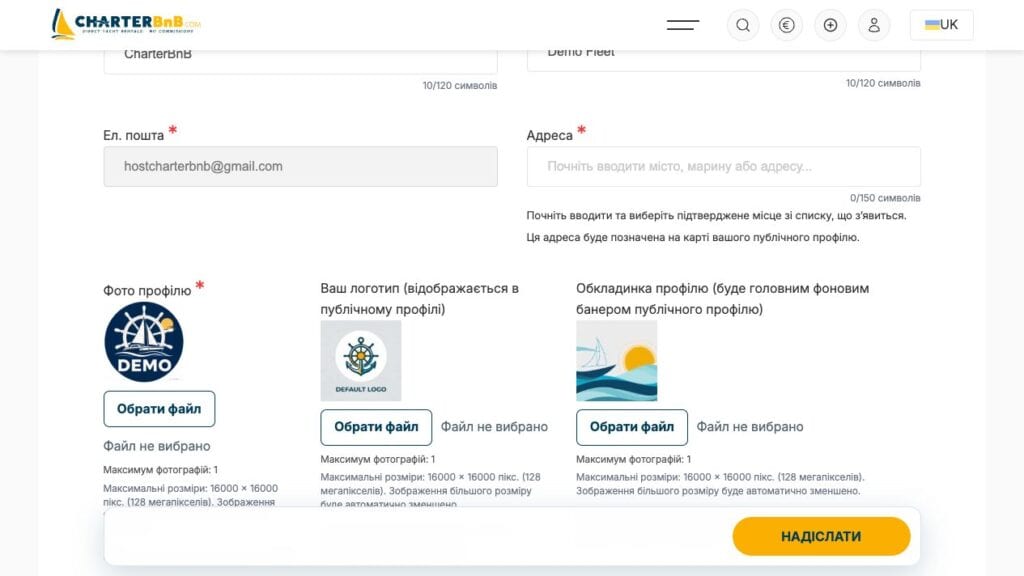Click 'Максимум фотографій: 1' under cover upload
Screen dimensions: 1024x576
(x=633, y=459)
